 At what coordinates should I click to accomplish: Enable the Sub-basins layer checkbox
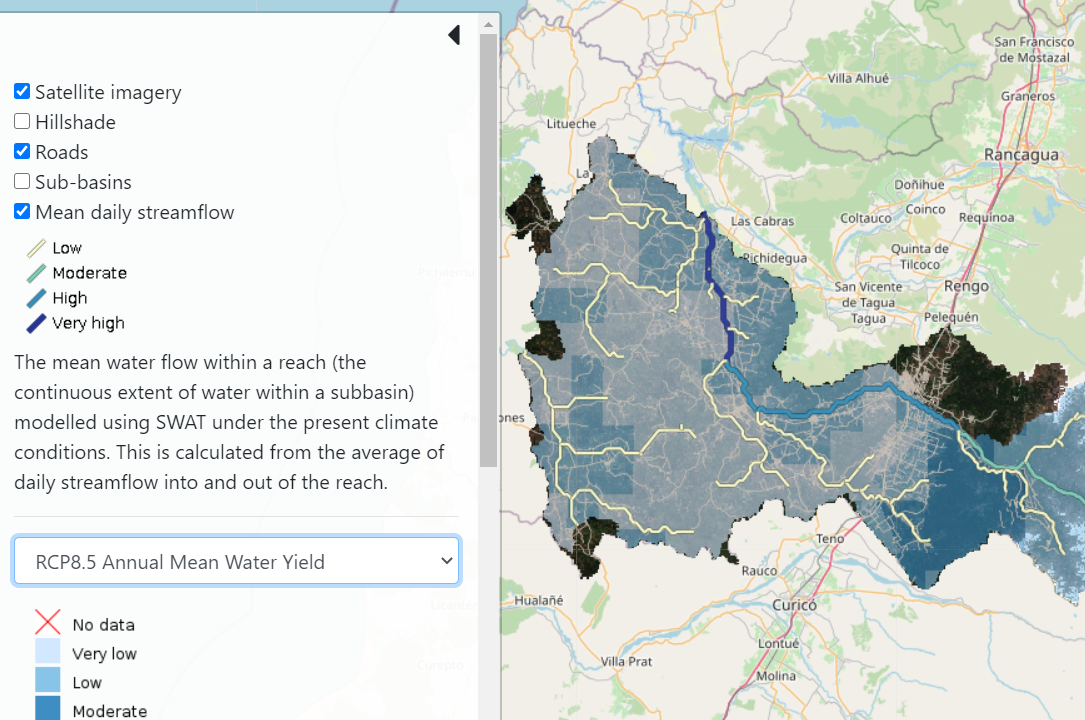(22, 181)
